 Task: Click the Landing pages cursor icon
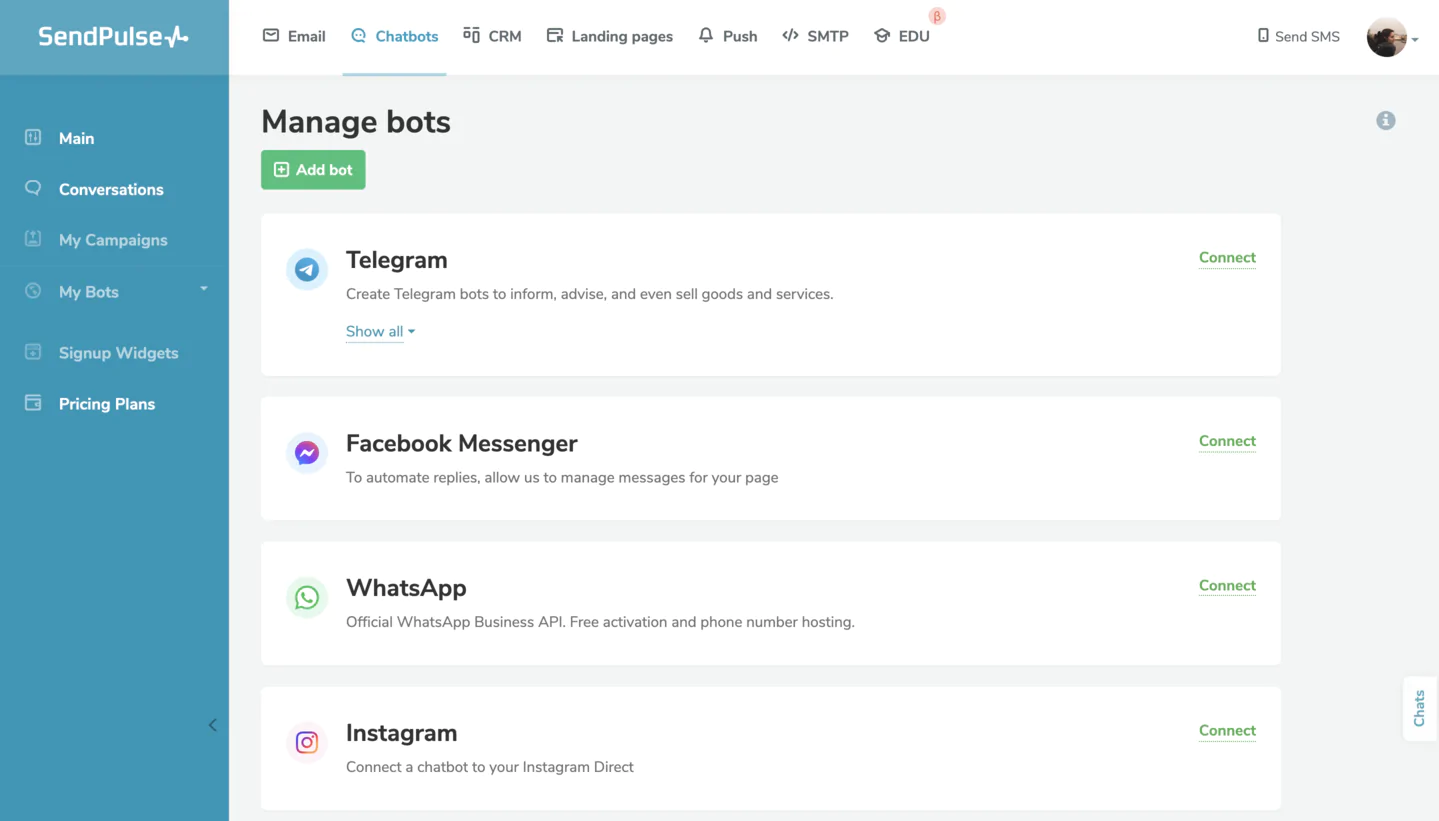tap(555, 35)
